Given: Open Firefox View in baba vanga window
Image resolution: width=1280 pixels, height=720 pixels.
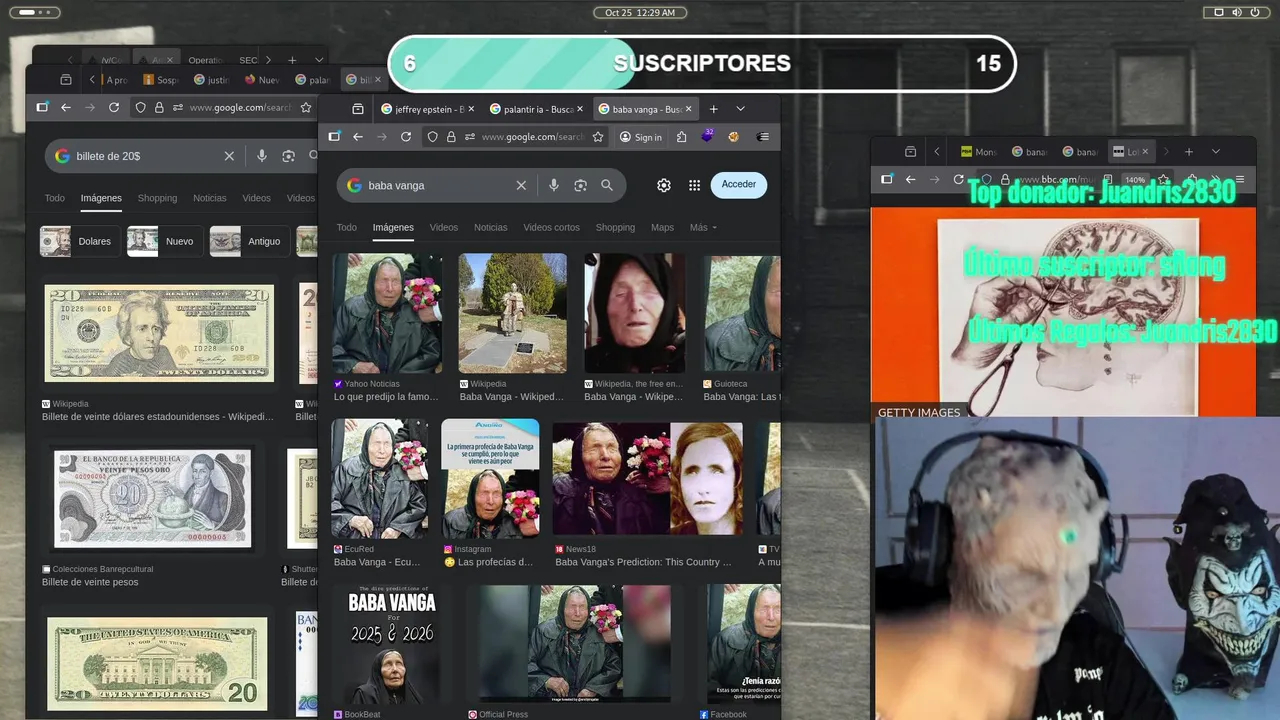Looking at the screenshot, I should coord(358,109).
